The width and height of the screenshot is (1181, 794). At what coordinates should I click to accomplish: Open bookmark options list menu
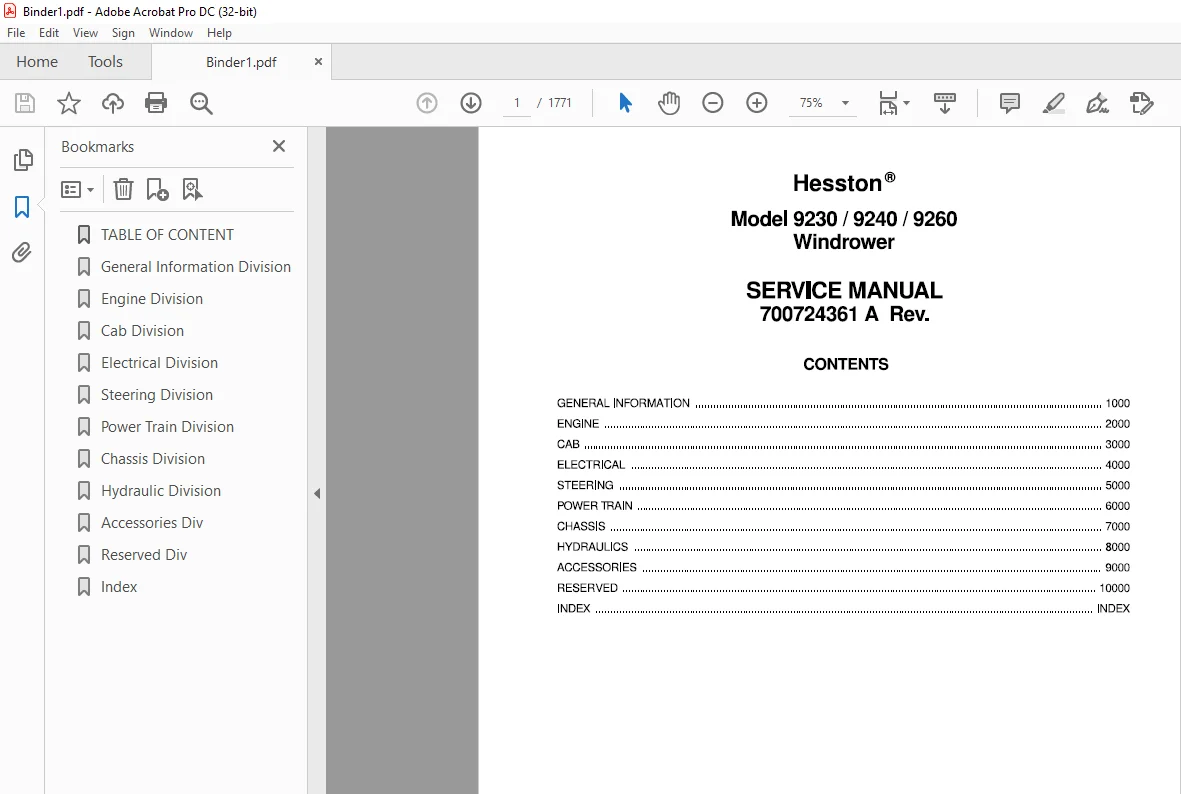pos(78,189)
